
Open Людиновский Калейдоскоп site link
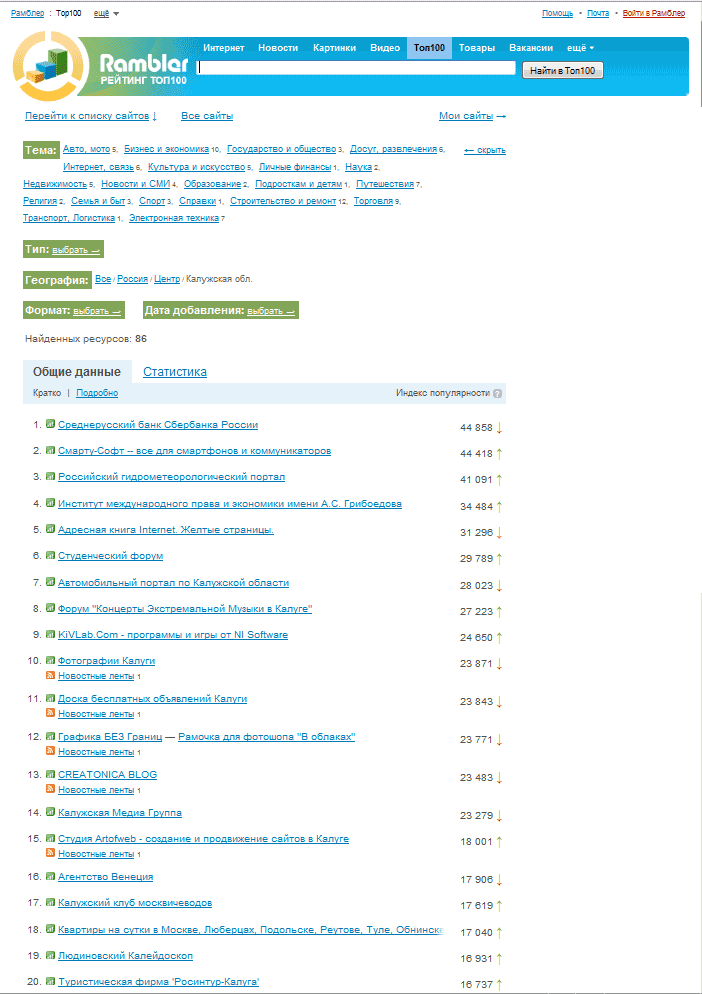pyautogui.click(x=126, y=955)
